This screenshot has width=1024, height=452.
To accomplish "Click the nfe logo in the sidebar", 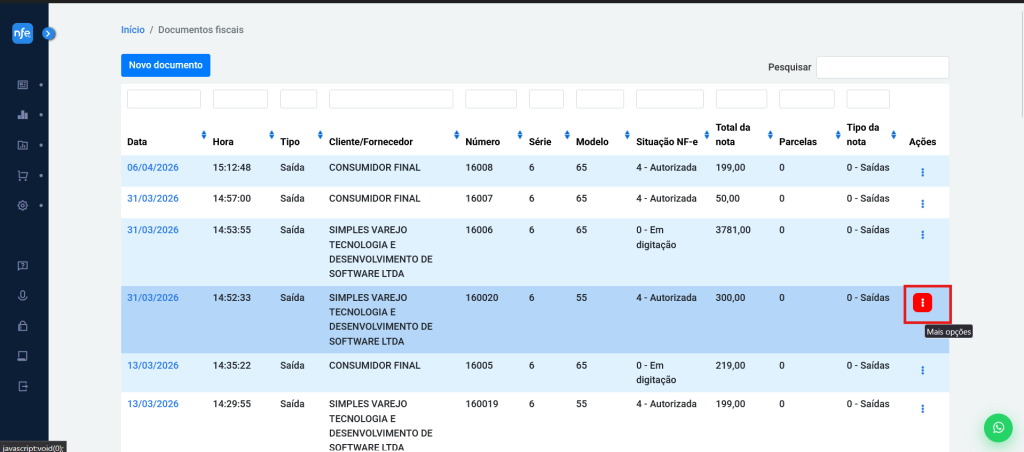I will pos(23,33).
